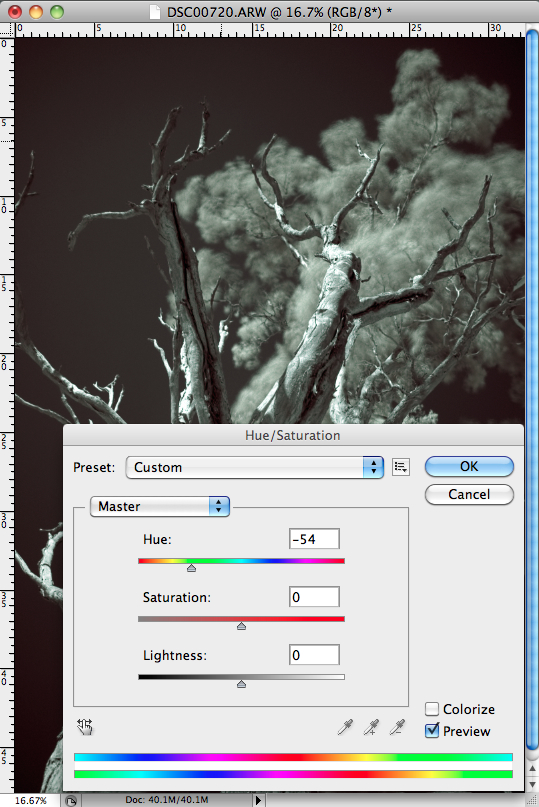Select the Add to Sample eyedropper
This screenshot has height=807, width=539.
click(x=371, y=727)
